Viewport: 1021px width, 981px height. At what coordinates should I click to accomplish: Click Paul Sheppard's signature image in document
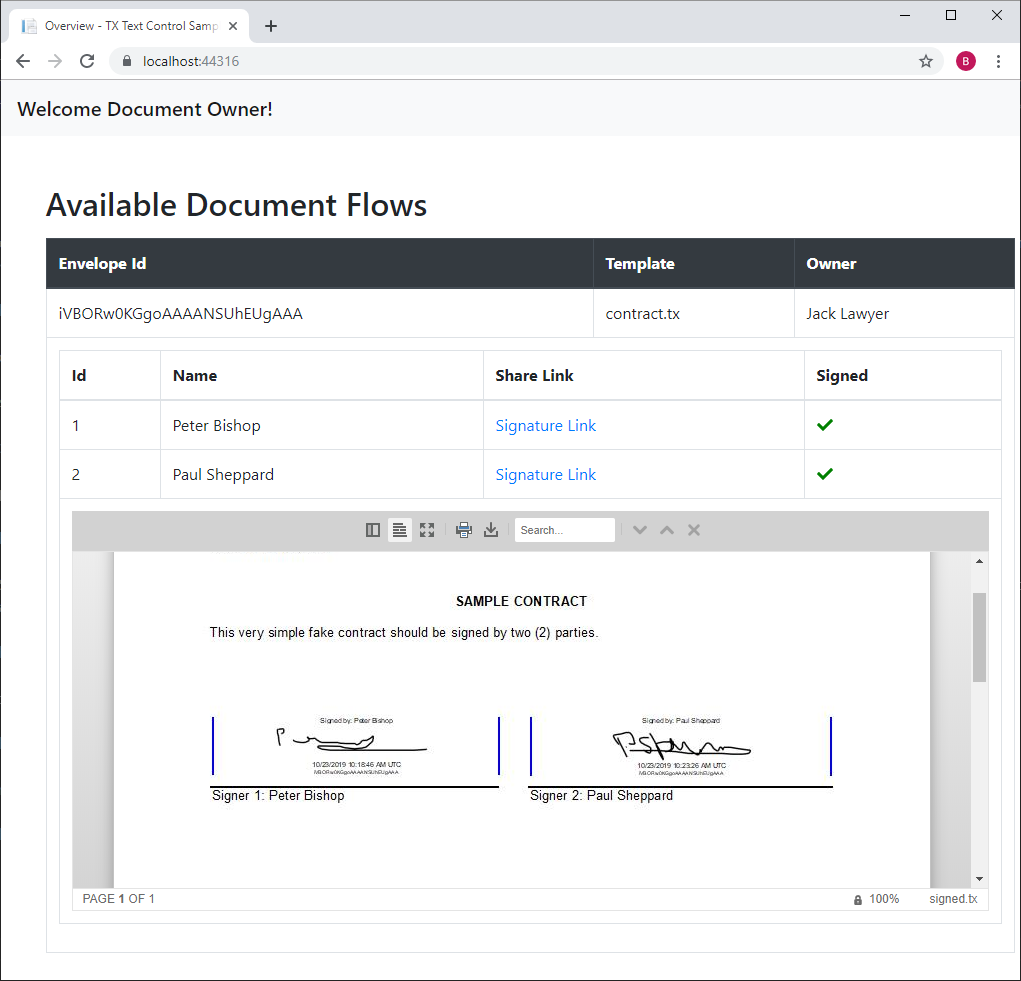(681, 746)
